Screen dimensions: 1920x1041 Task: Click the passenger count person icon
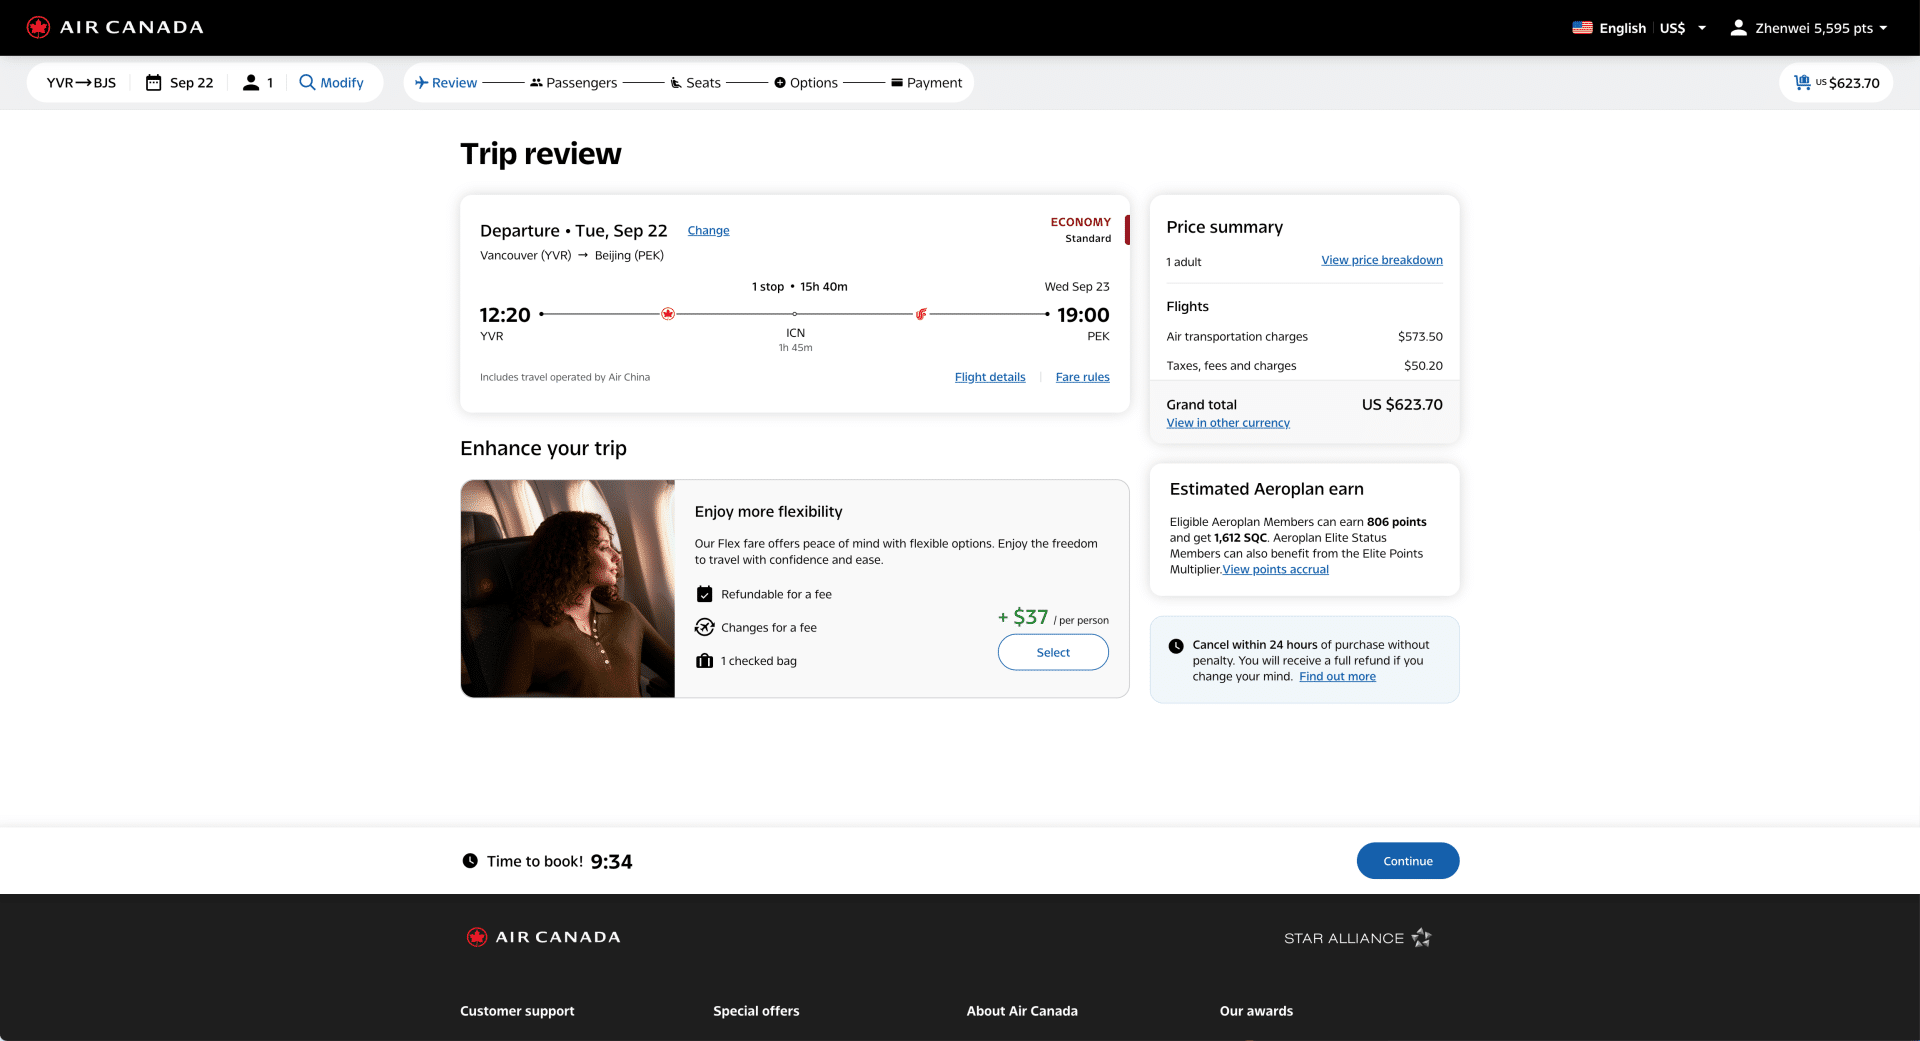point(251,83)
